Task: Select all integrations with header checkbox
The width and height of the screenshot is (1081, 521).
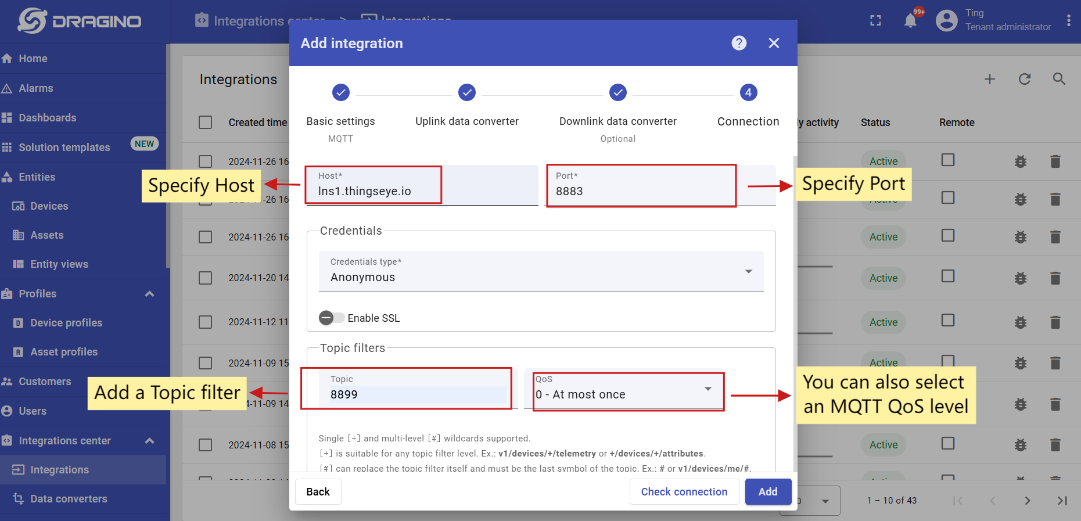Action: click(205, 123)
